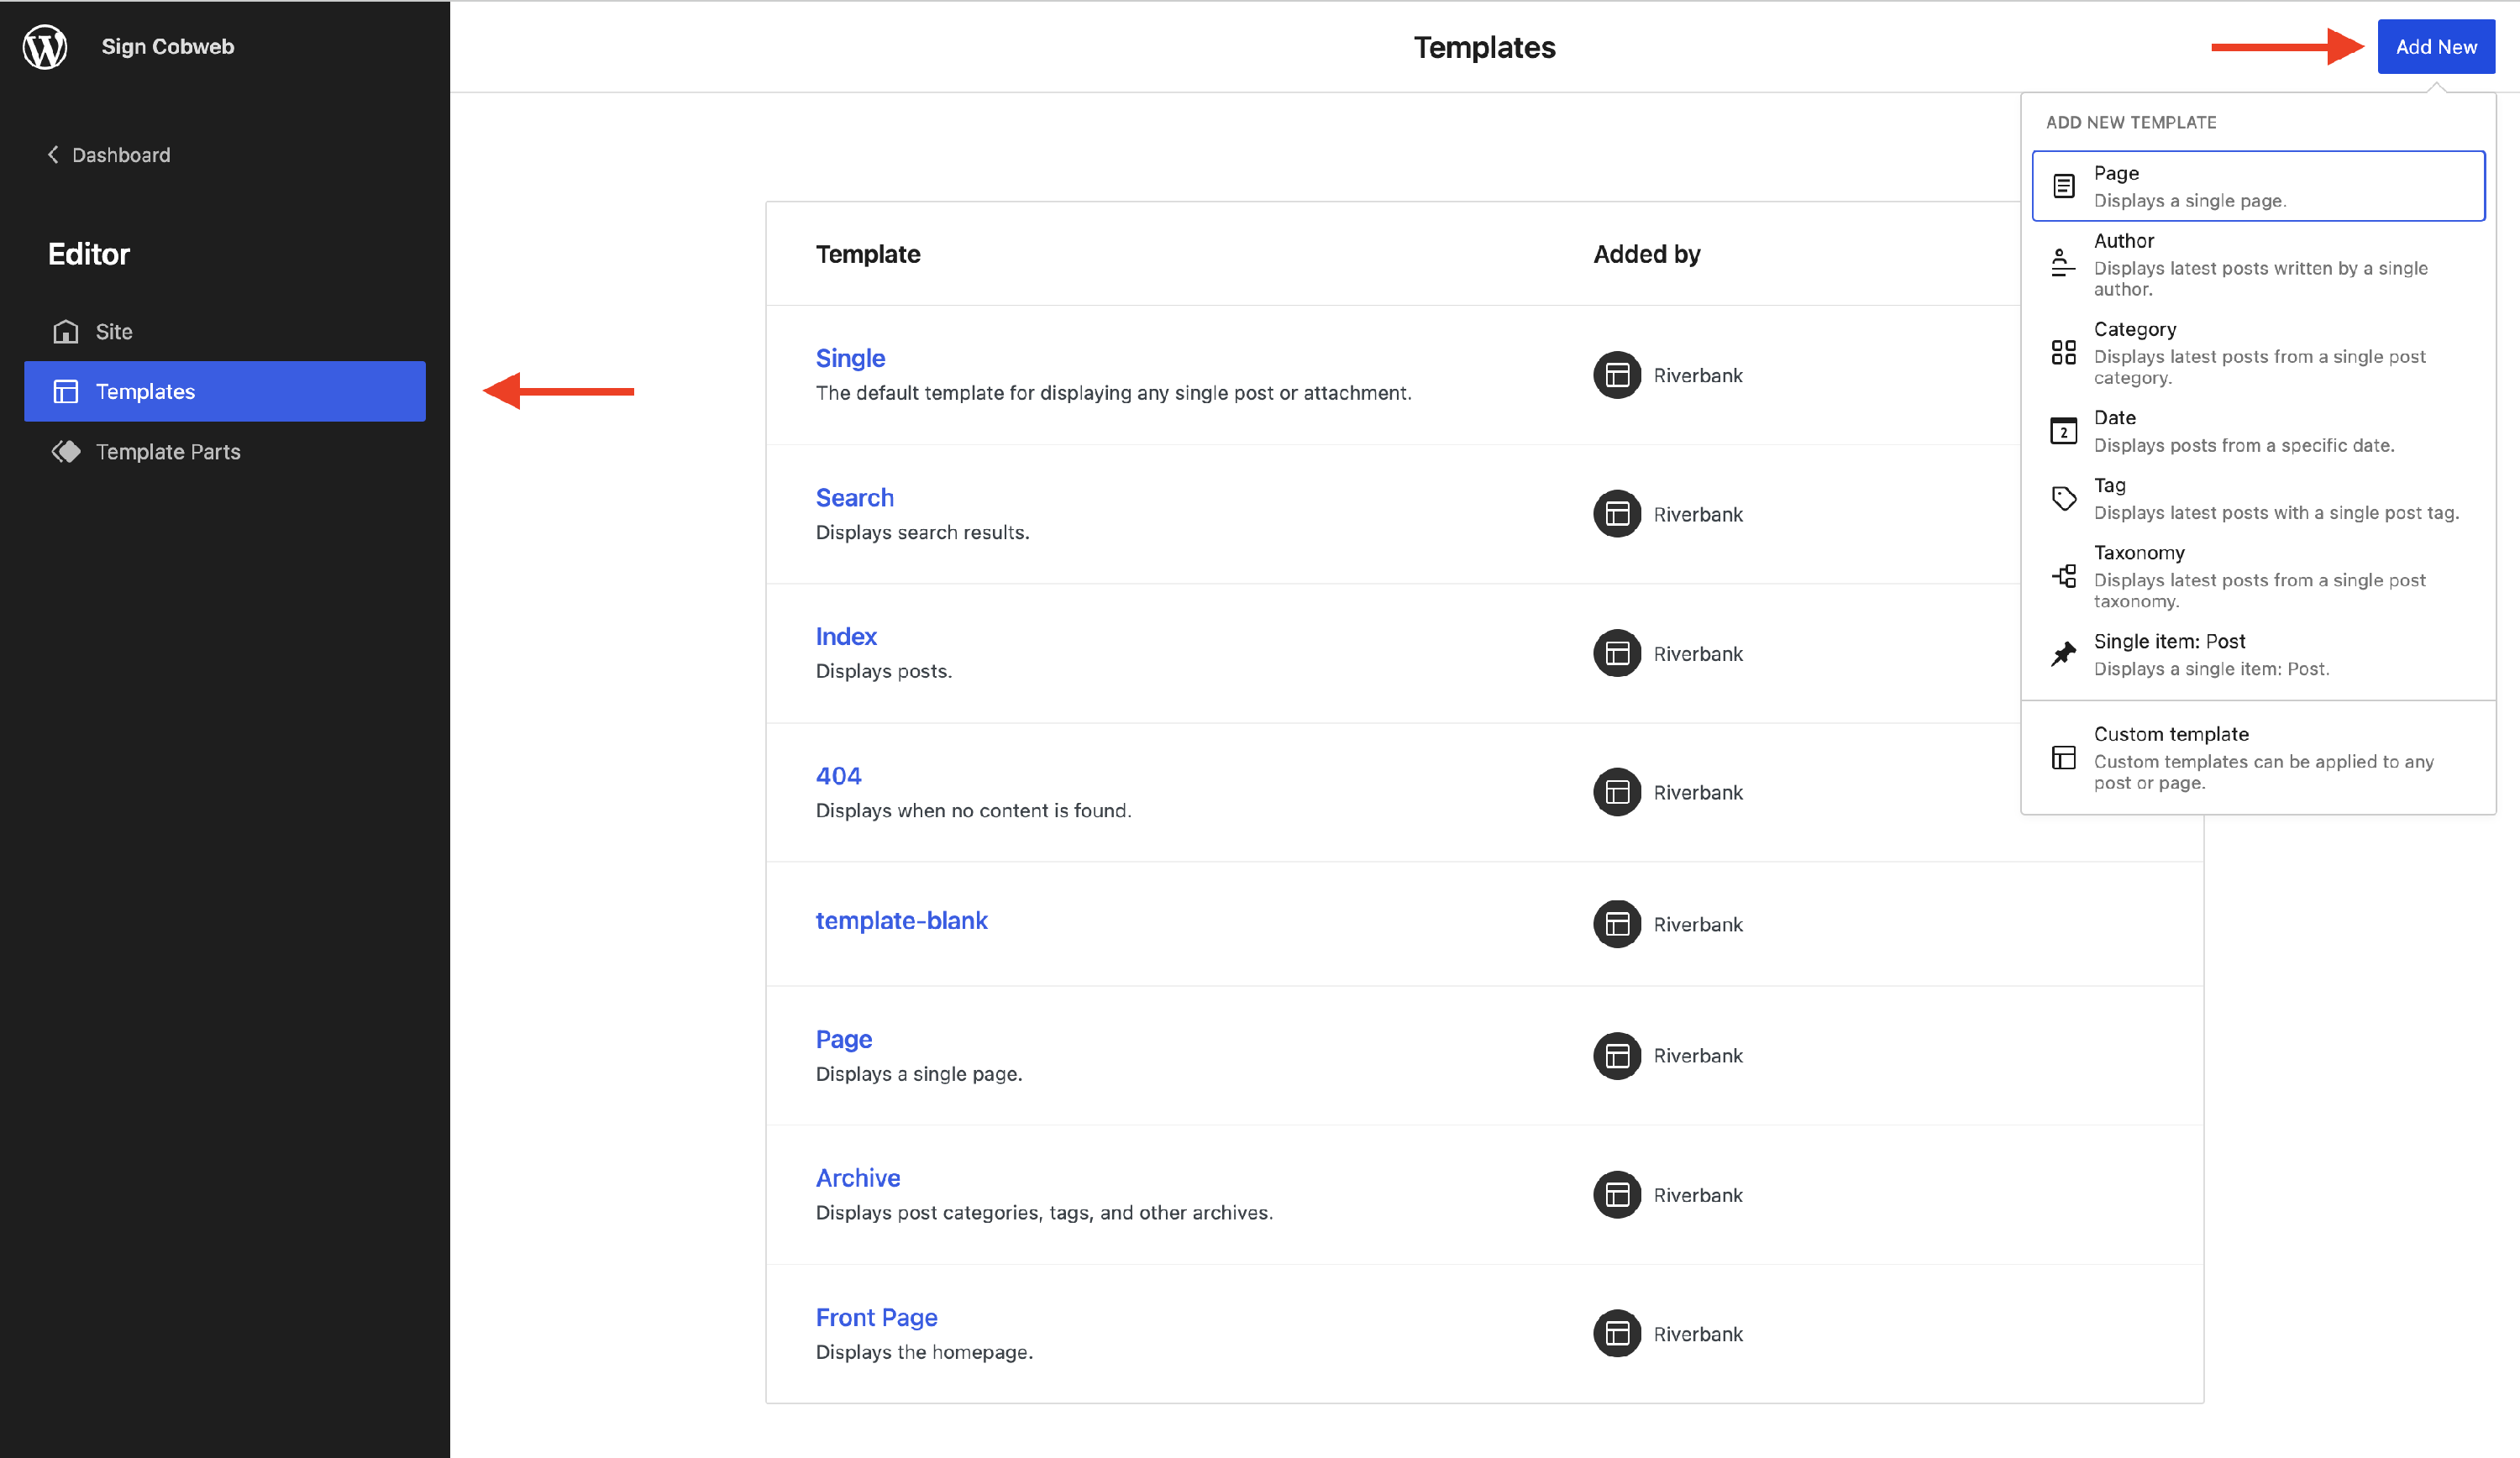Screen dimensions: 2520x1458
Task: Open the template-blank link
Action: click(901, 920)
